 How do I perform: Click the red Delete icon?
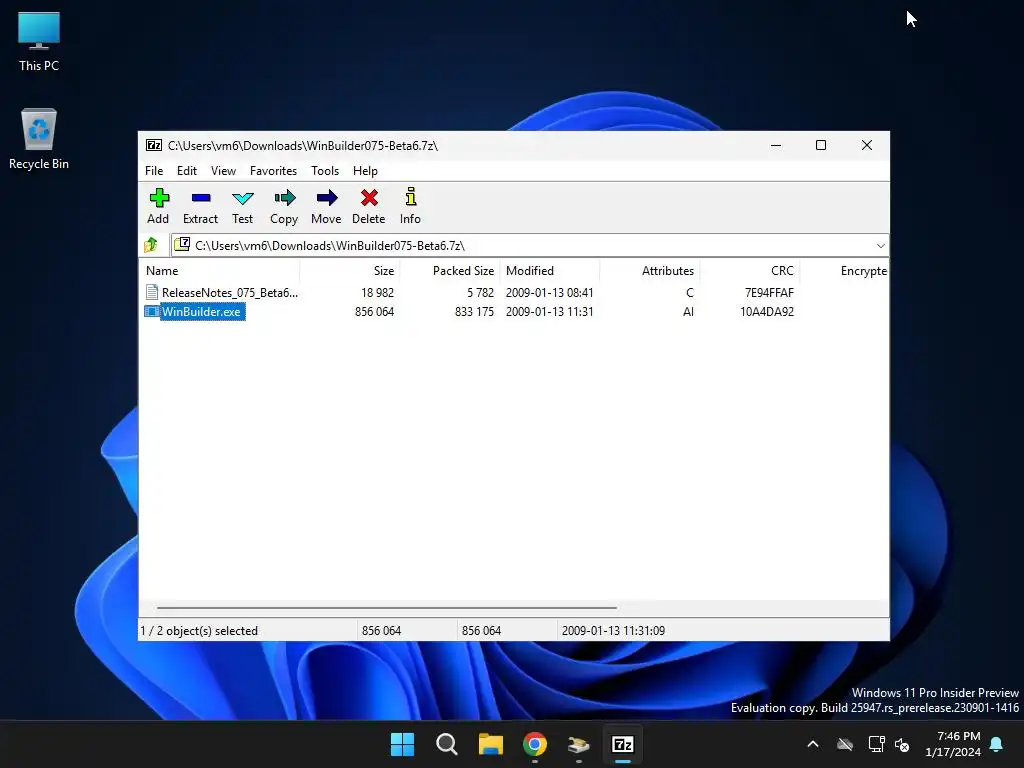coord(369,198)
